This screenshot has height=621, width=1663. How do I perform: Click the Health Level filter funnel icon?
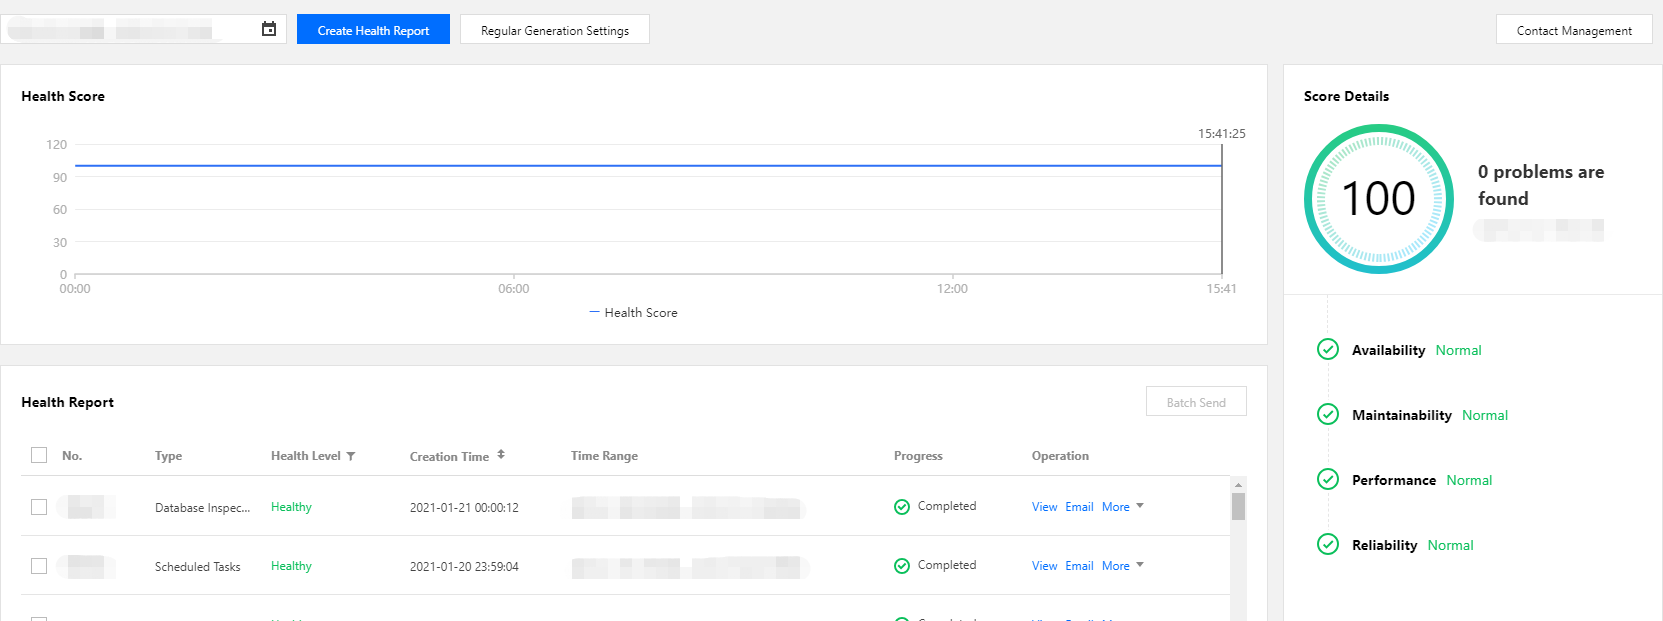pos(351,456)
